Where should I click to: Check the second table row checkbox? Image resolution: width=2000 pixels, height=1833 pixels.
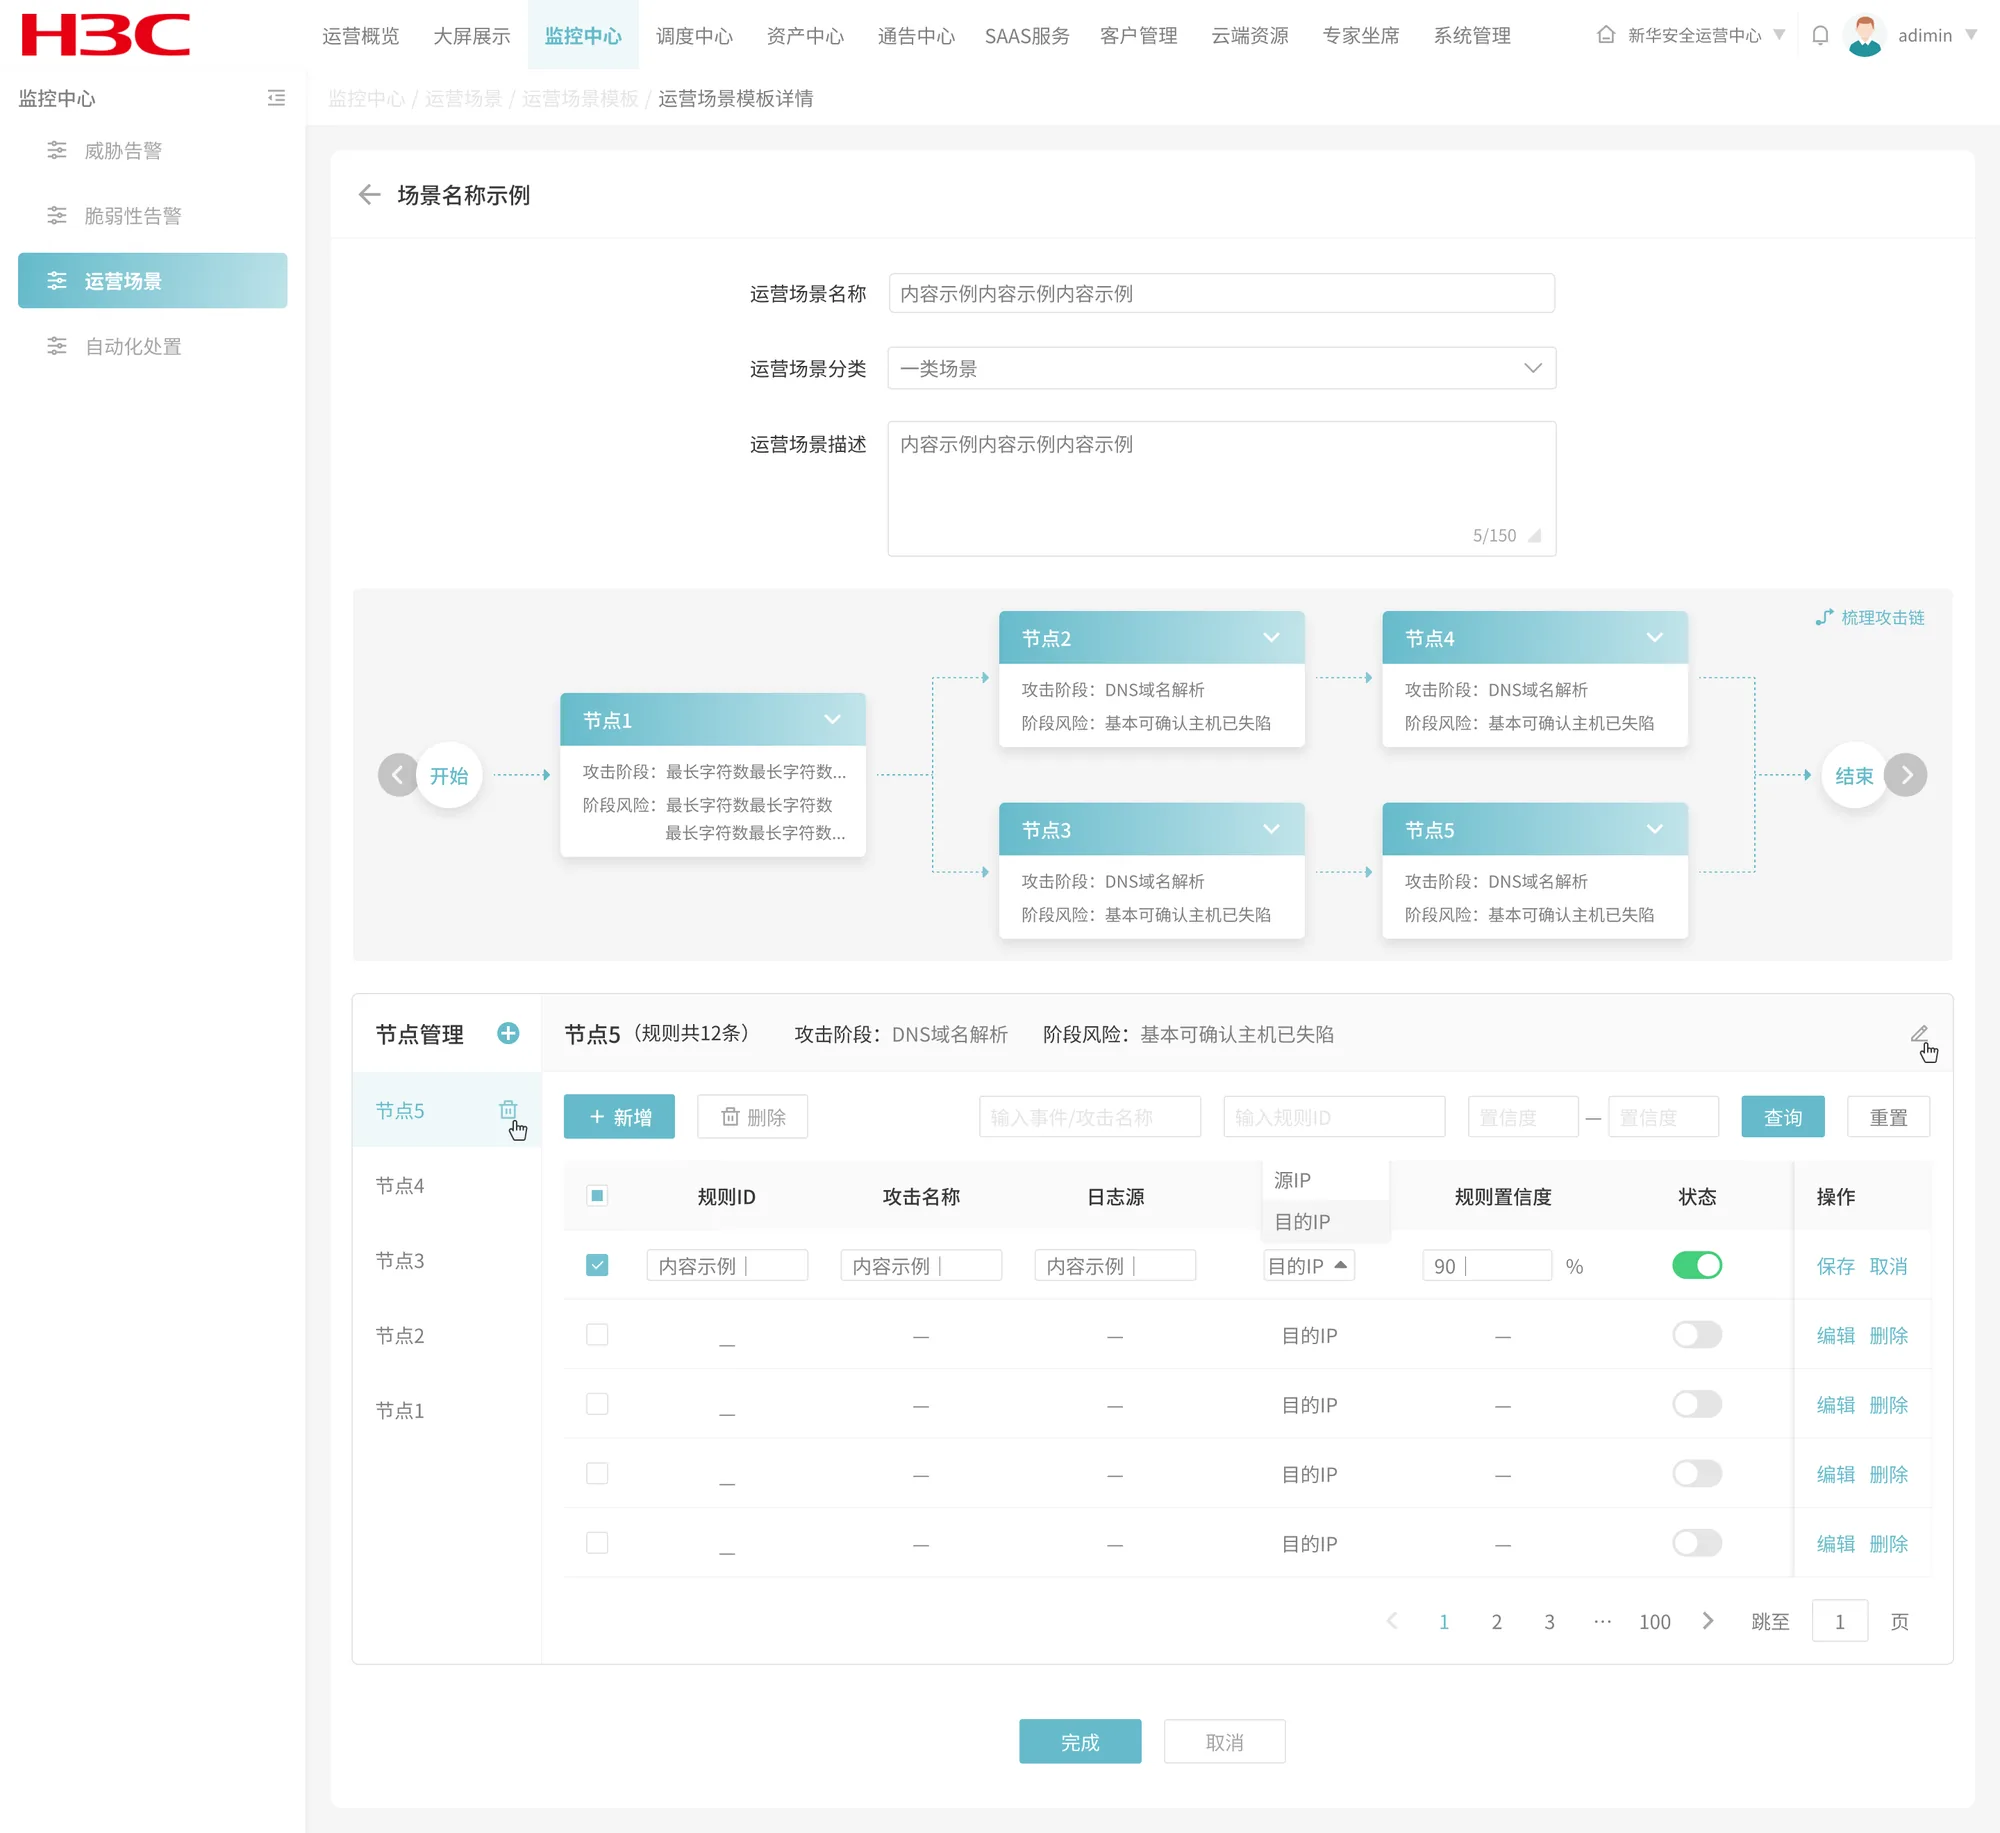pyautogui.click(x=597, y=1335)
